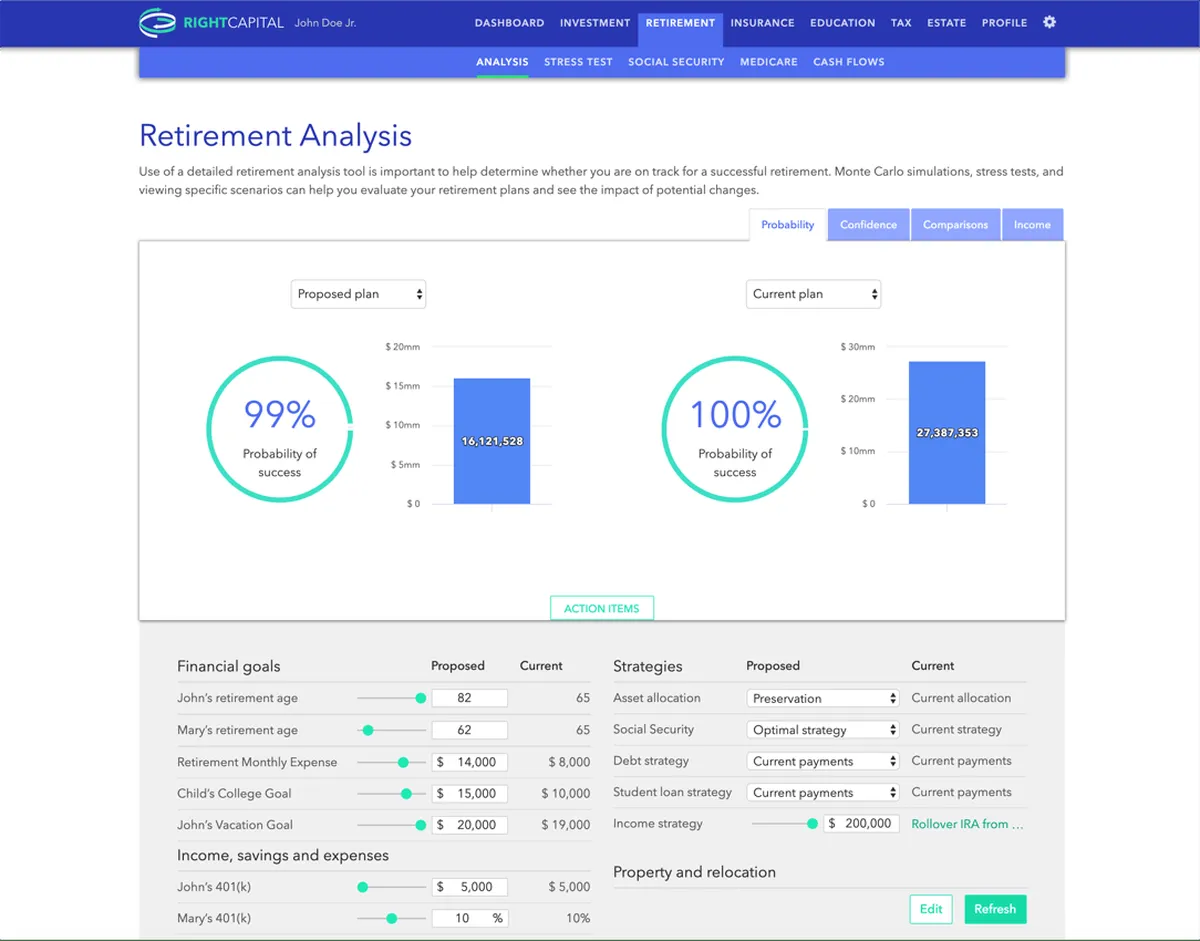The width and height of the screenshot is (1200, 941).
Task: Click the 99% probability circle
Action: (x=280, y=430)
